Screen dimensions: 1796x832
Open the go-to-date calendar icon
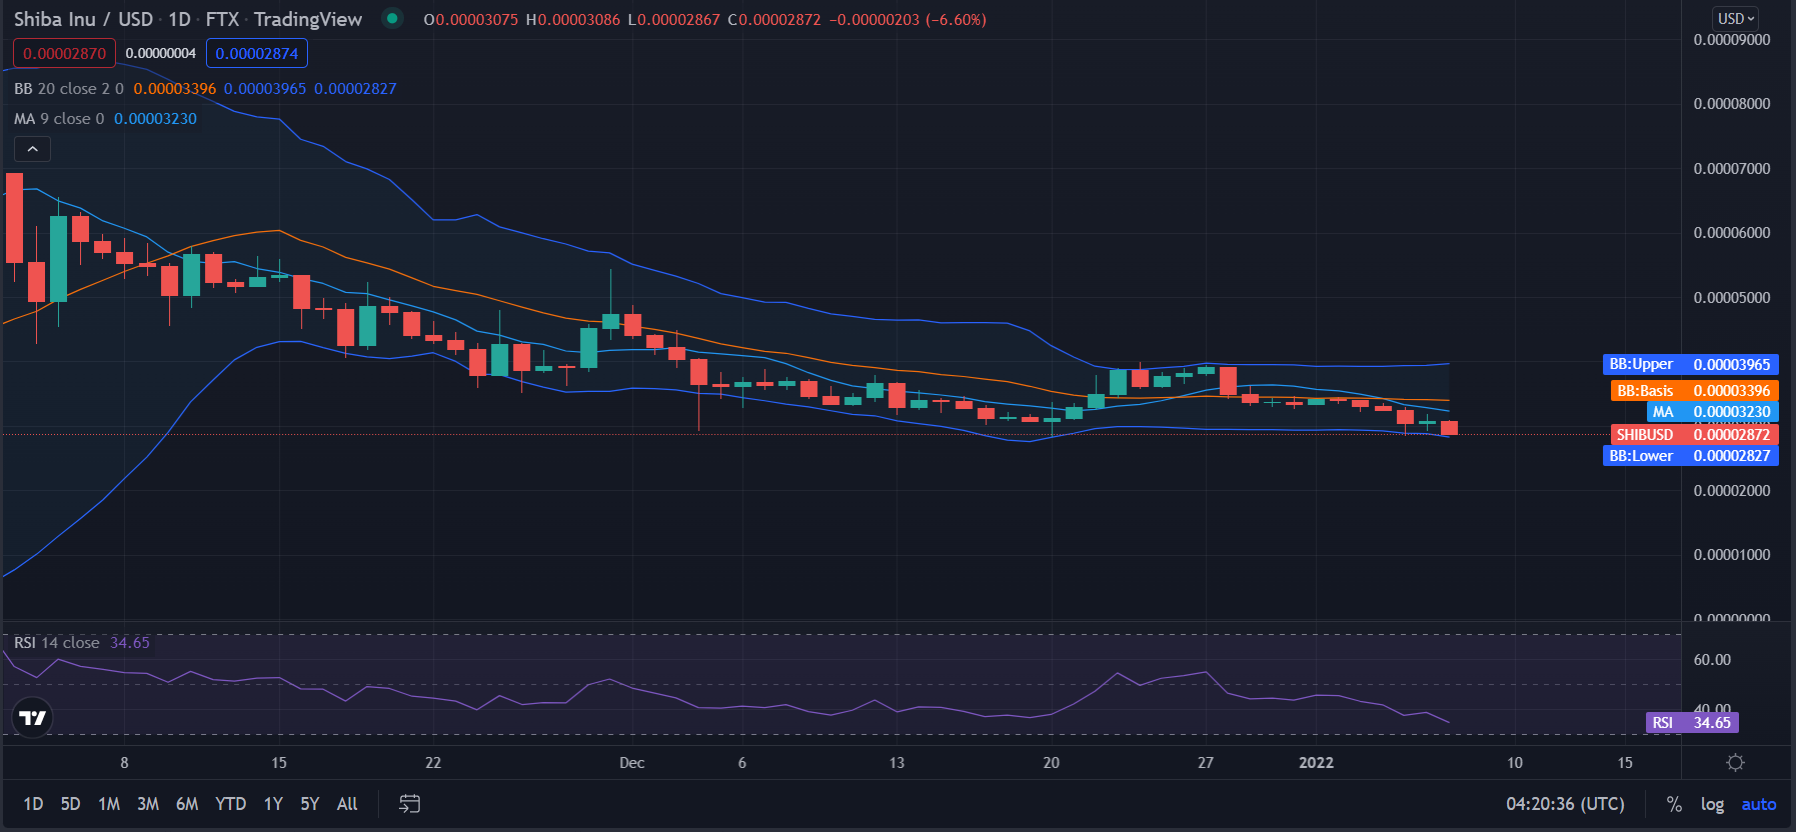point(409,804)
